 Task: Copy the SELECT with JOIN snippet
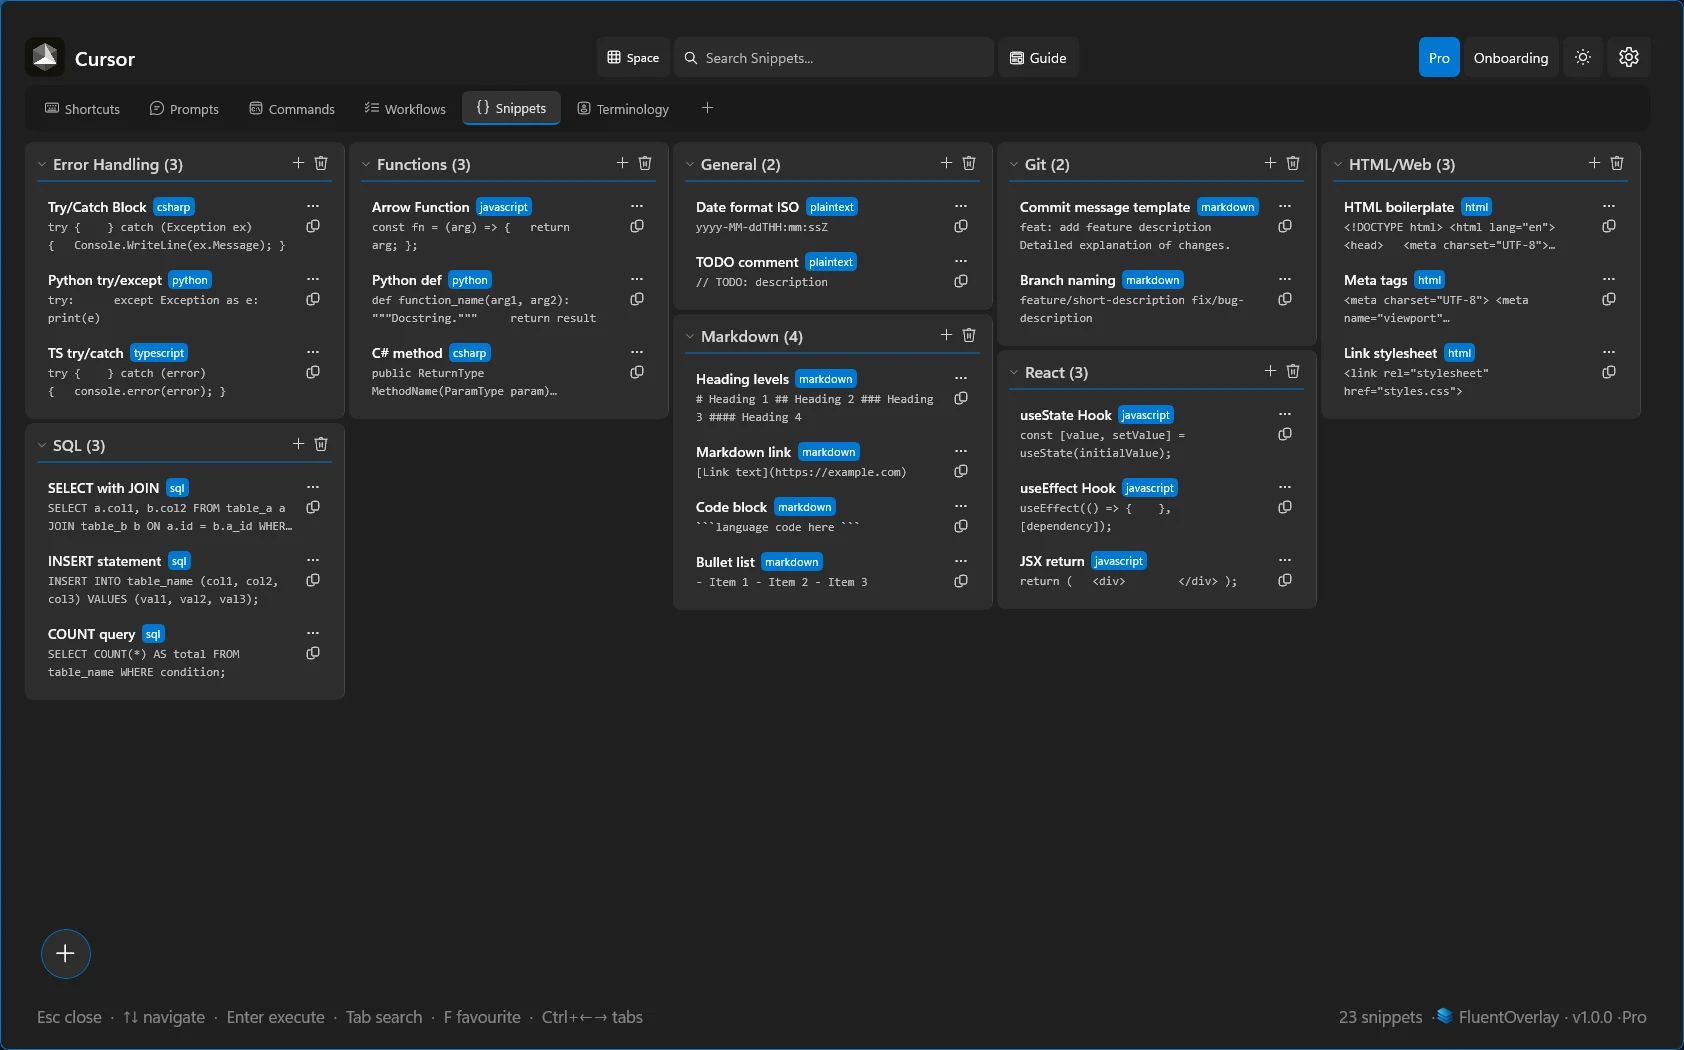313,507
